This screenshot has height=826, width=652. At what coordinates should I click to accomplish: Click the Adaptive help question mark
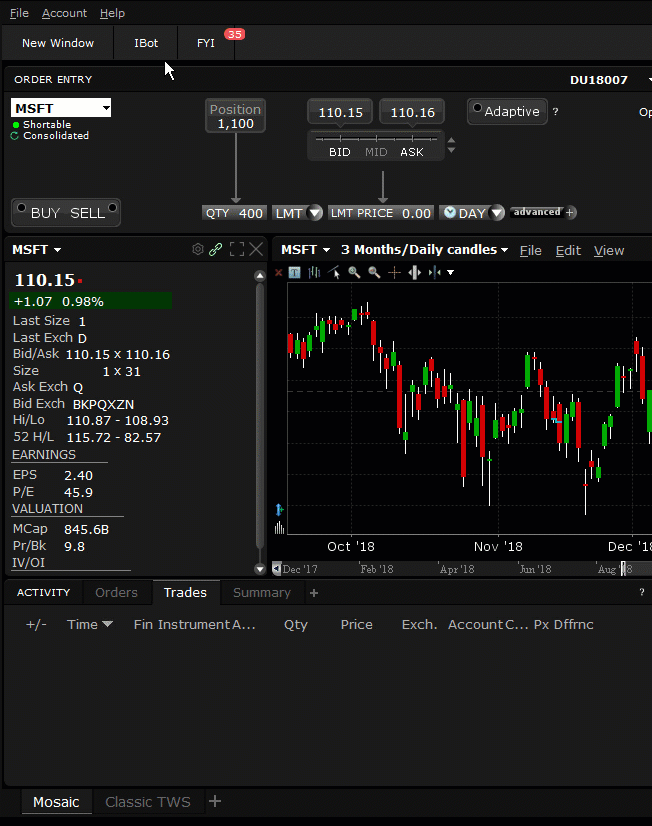(x=555, y=112)
